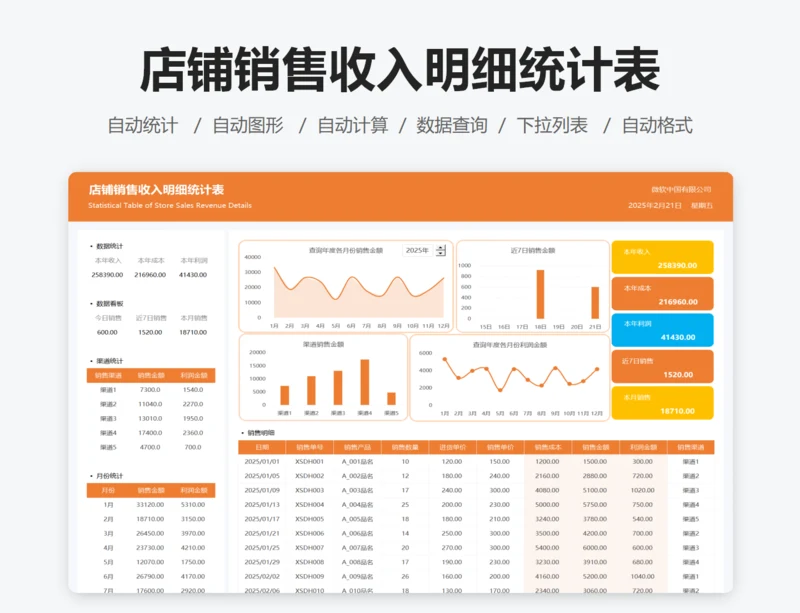The height and width of the screenshot is (613, 800).
Task: Click the 销售明细 section heading
Action: 261,433
